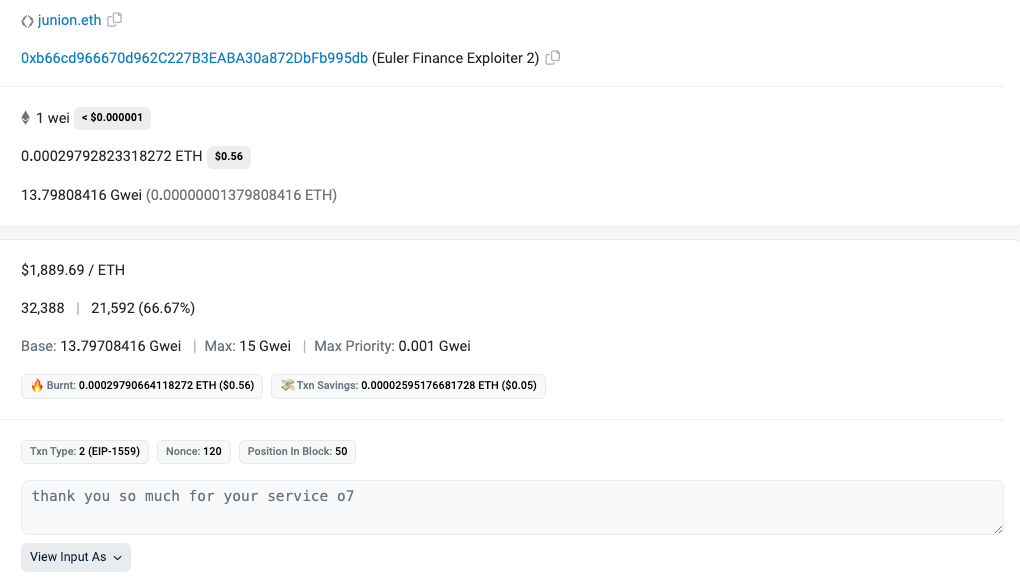The width and height of the screenshot is (1020, 585).
Task: Click the 13.79808416 Gwei gas price text
Action: 81,195
